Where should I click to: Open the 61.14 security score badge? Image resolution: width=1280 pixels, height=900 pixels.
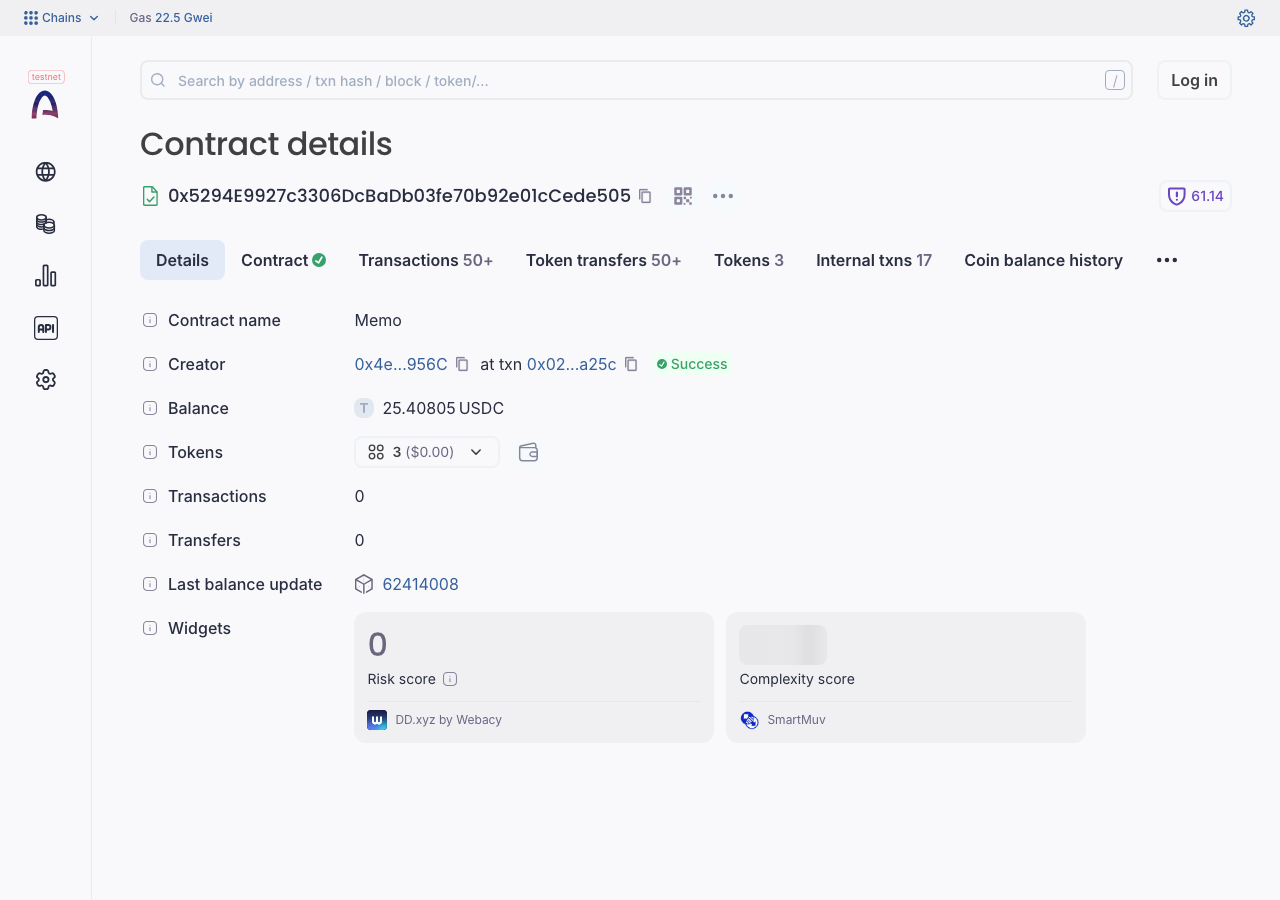(x=1196, y=196)
